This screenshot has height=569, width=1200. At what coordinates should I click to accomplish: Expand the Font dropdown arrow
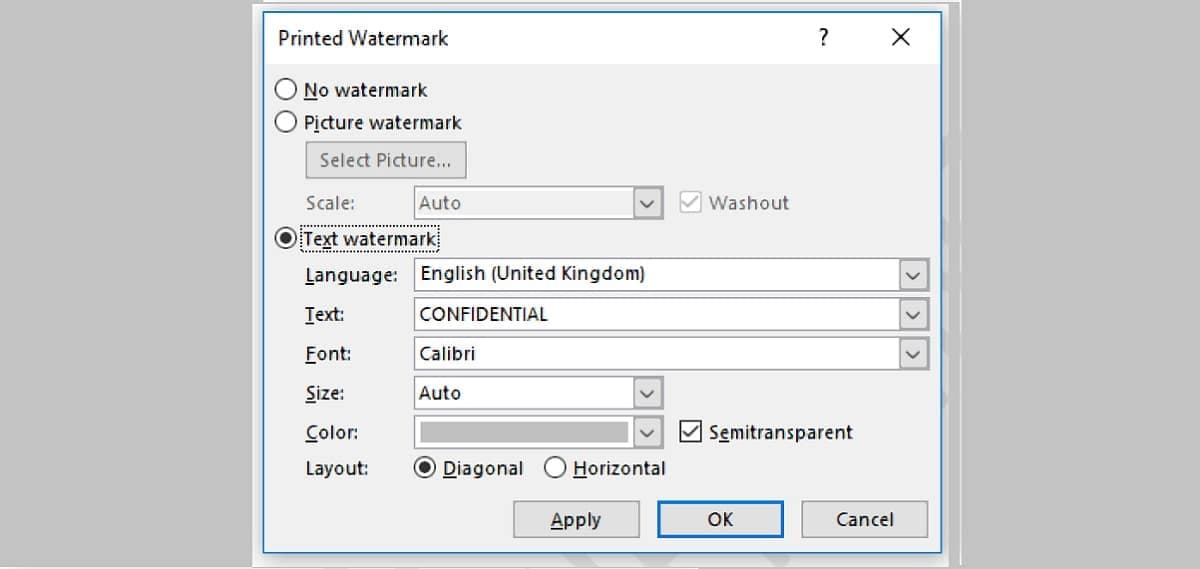pyautogui.click(x=912, y=353)
